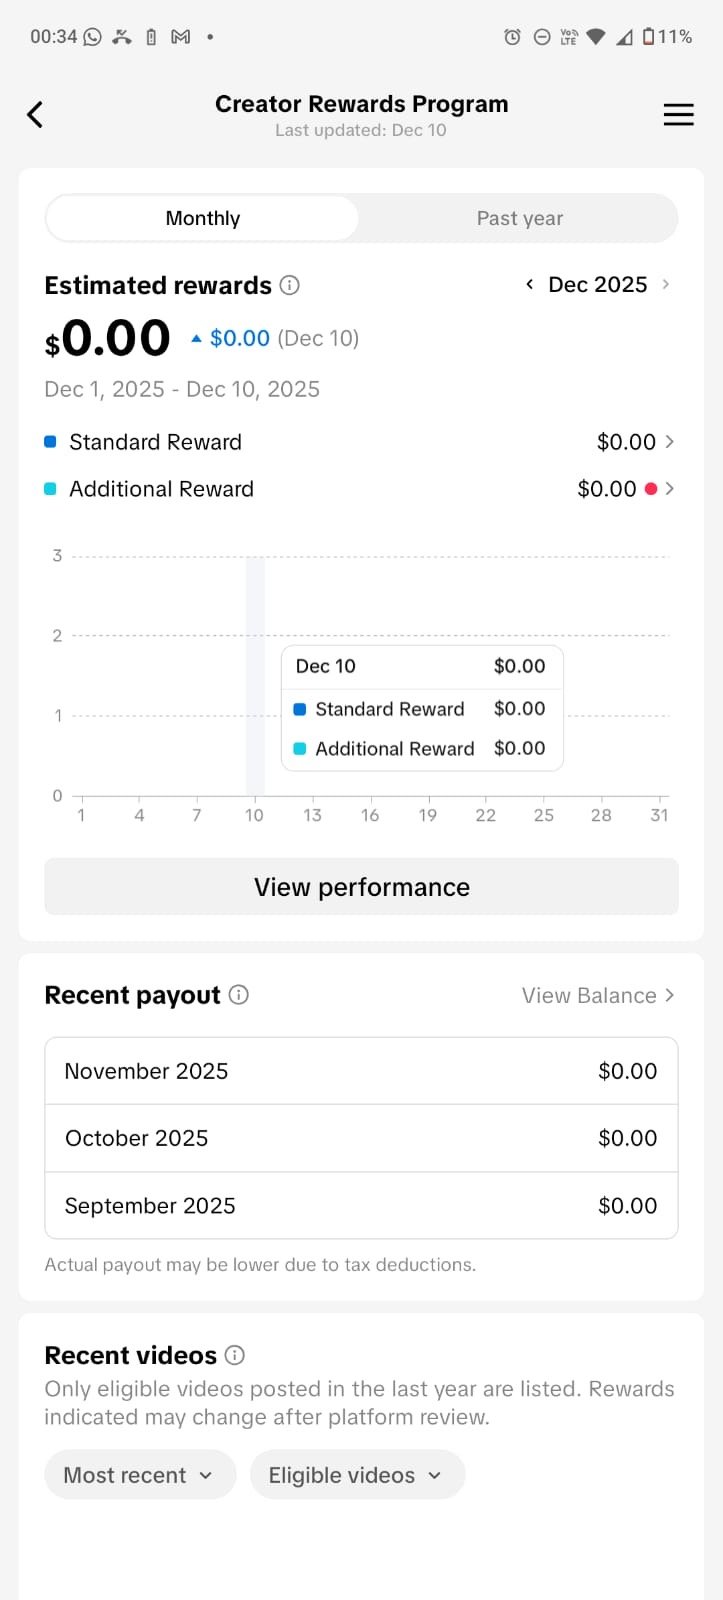Switch to the Past year tab

(x=519, y=218)
